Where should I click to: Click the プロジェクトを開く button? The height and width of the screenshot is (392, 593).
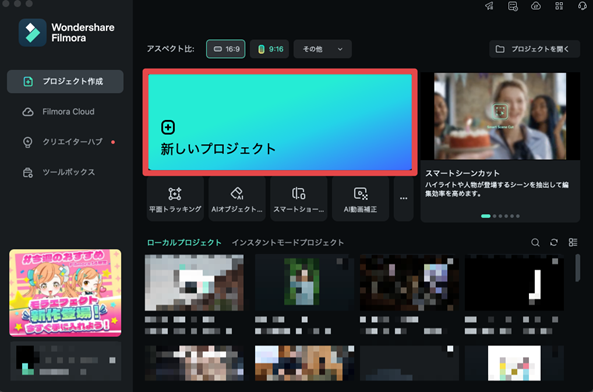coord(534,49)
